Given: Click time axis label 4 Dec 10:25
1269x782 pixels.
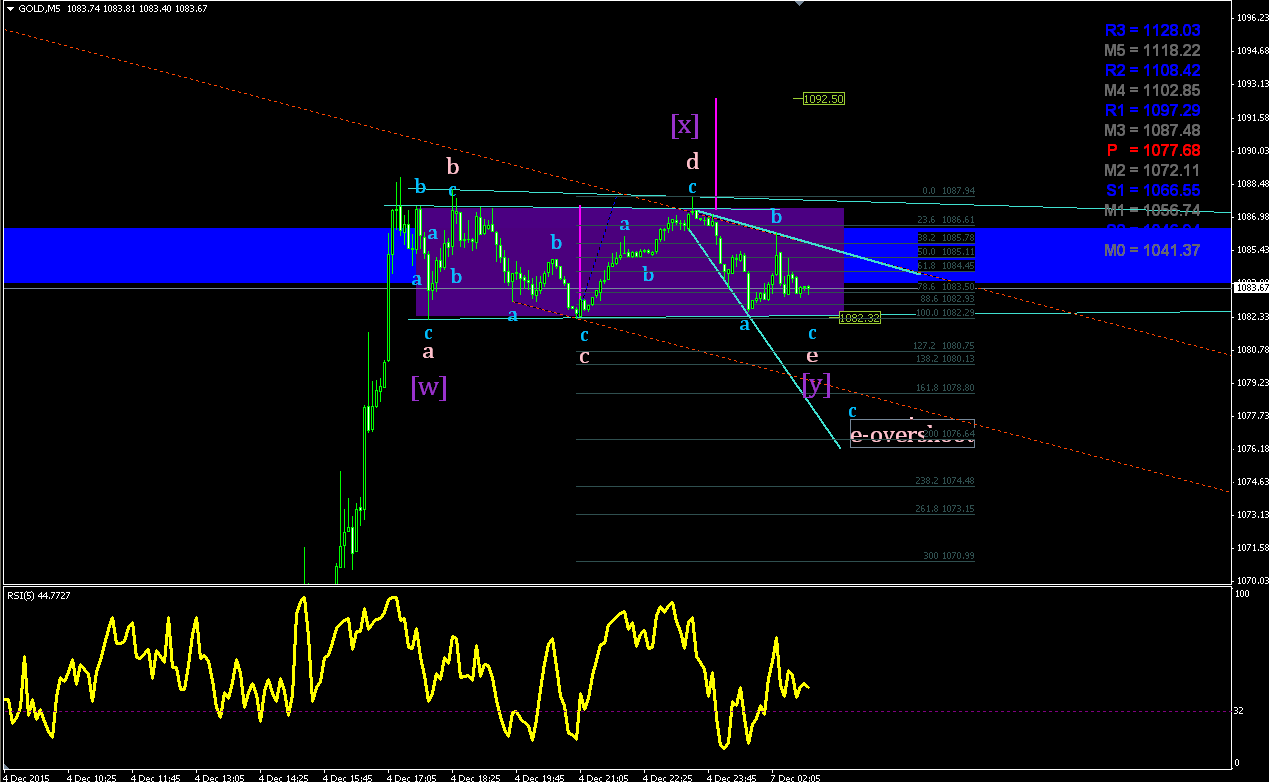Looking at the screenshot, I should tap(91, 776).
